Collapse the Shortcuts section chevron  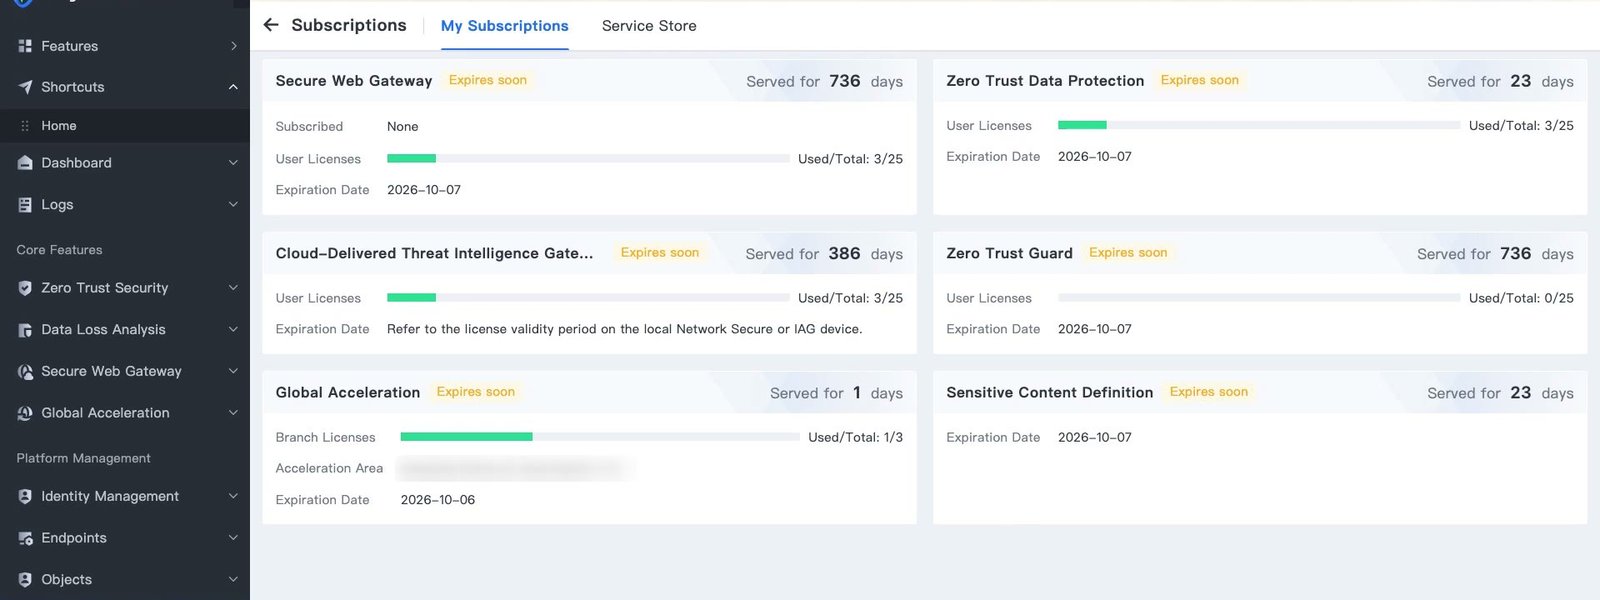pyautogui.click(x=233, y=87)
